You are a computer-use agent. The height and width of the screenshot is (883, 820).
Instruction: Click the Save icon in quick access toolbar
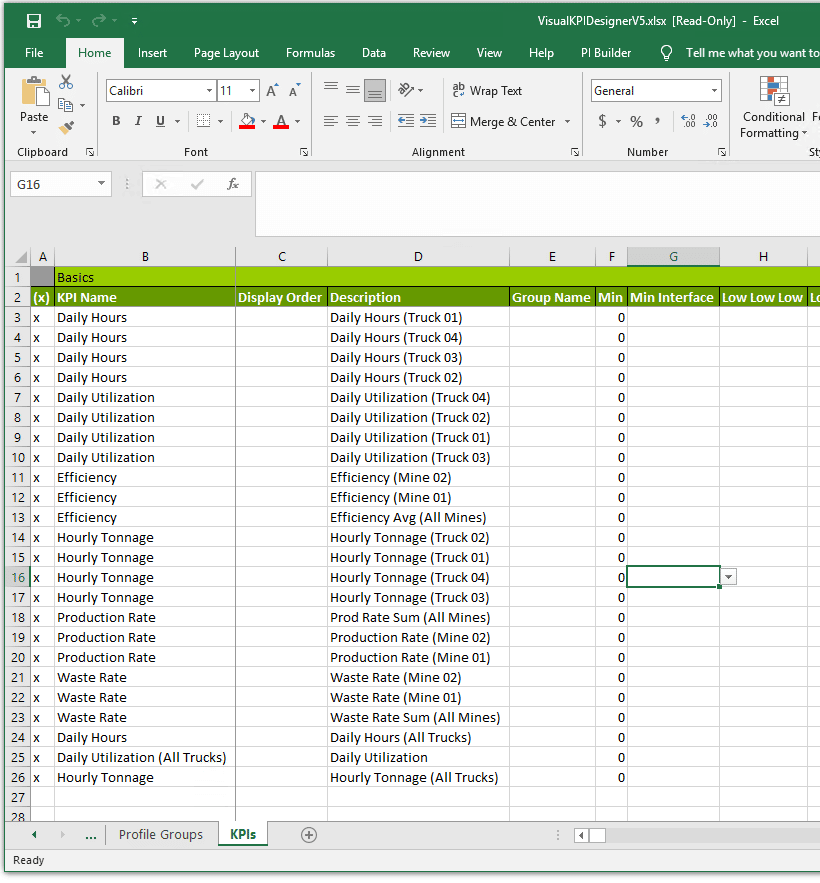pyautogui.click(x=33, y=21)
